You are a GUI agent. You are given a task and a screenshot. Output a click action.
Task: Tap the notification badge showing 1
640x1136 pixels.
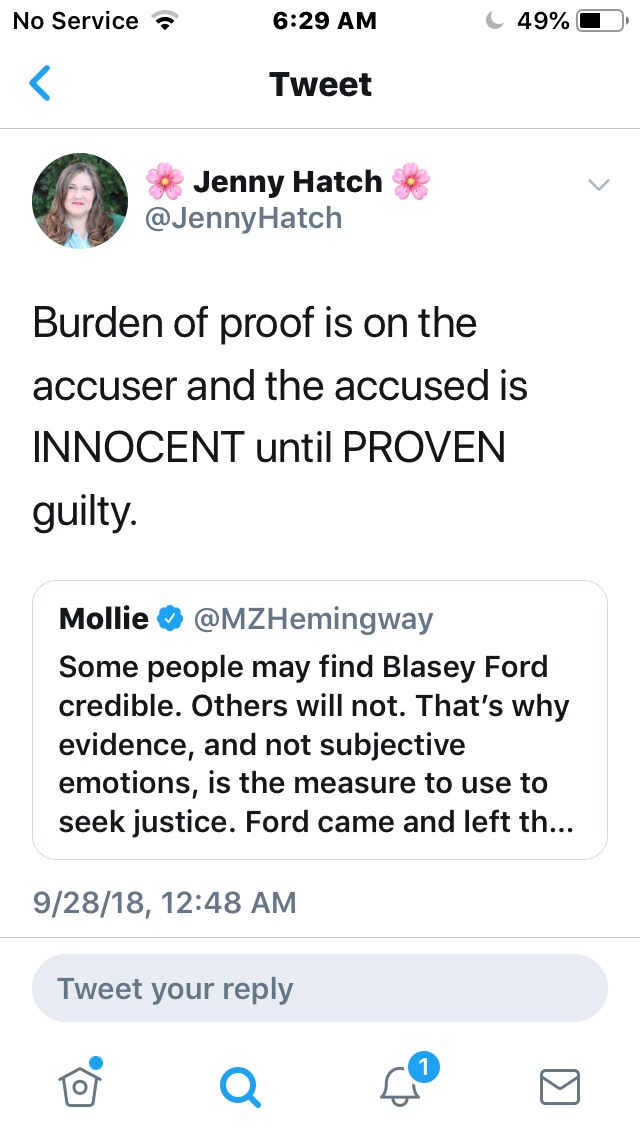click(x=425, y=1068)
